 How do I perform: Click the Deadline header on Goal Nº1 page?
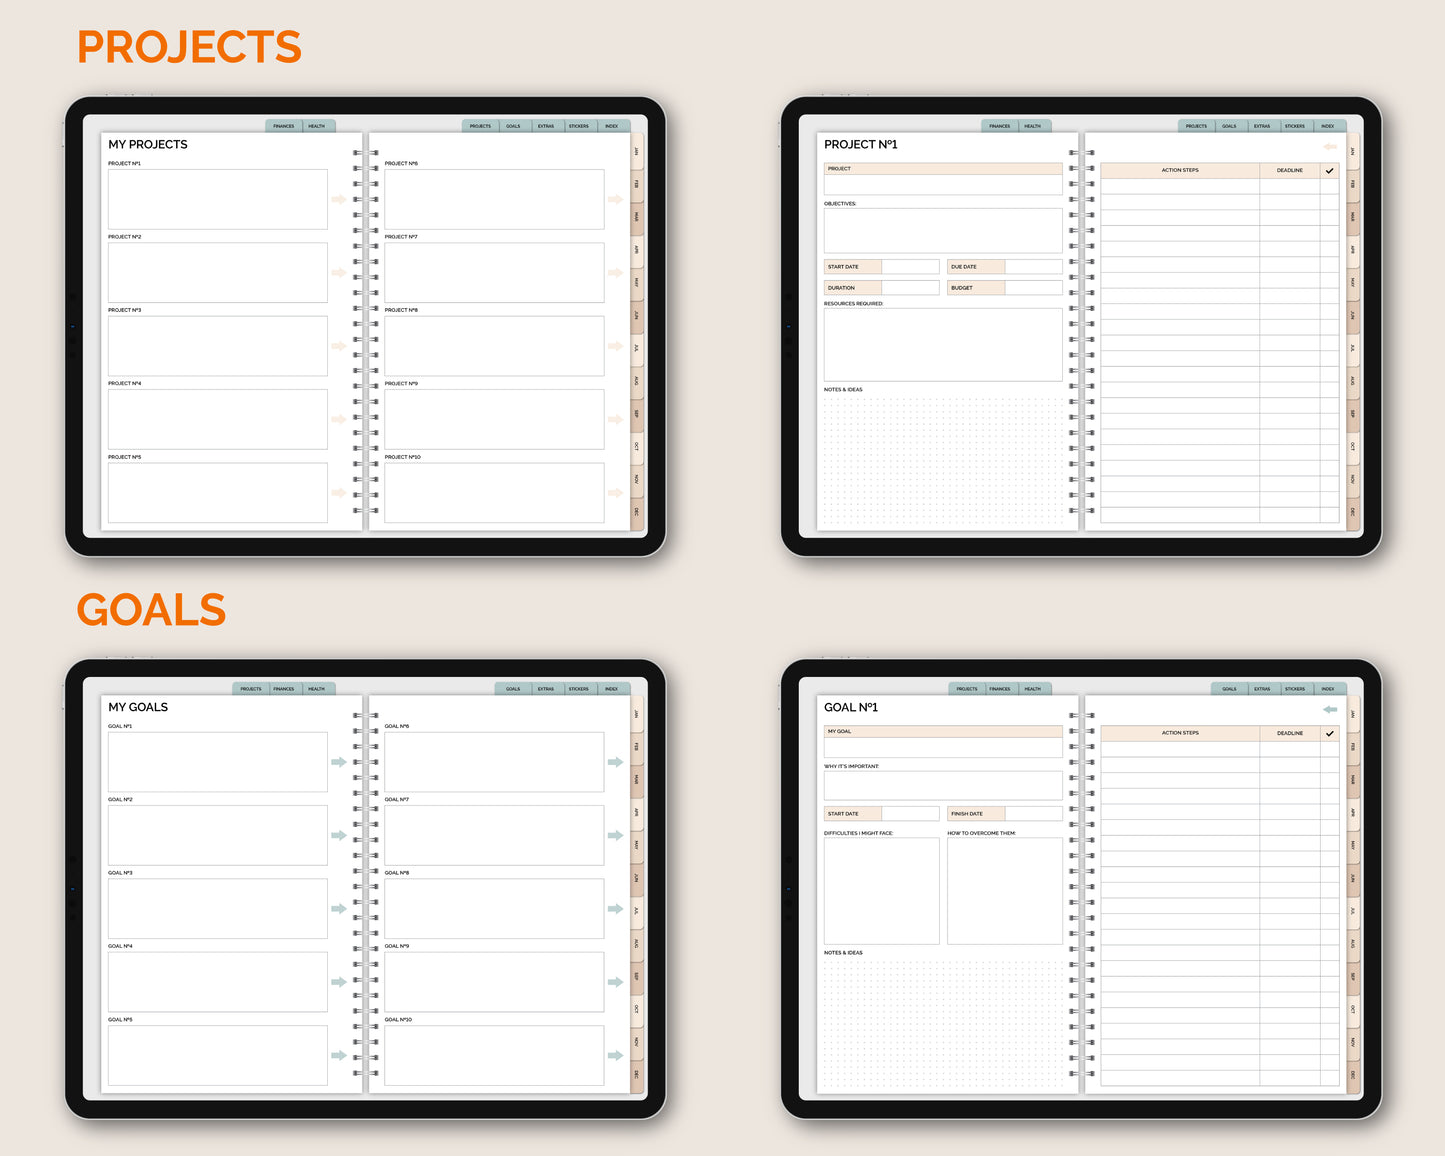pos(1290,734)
